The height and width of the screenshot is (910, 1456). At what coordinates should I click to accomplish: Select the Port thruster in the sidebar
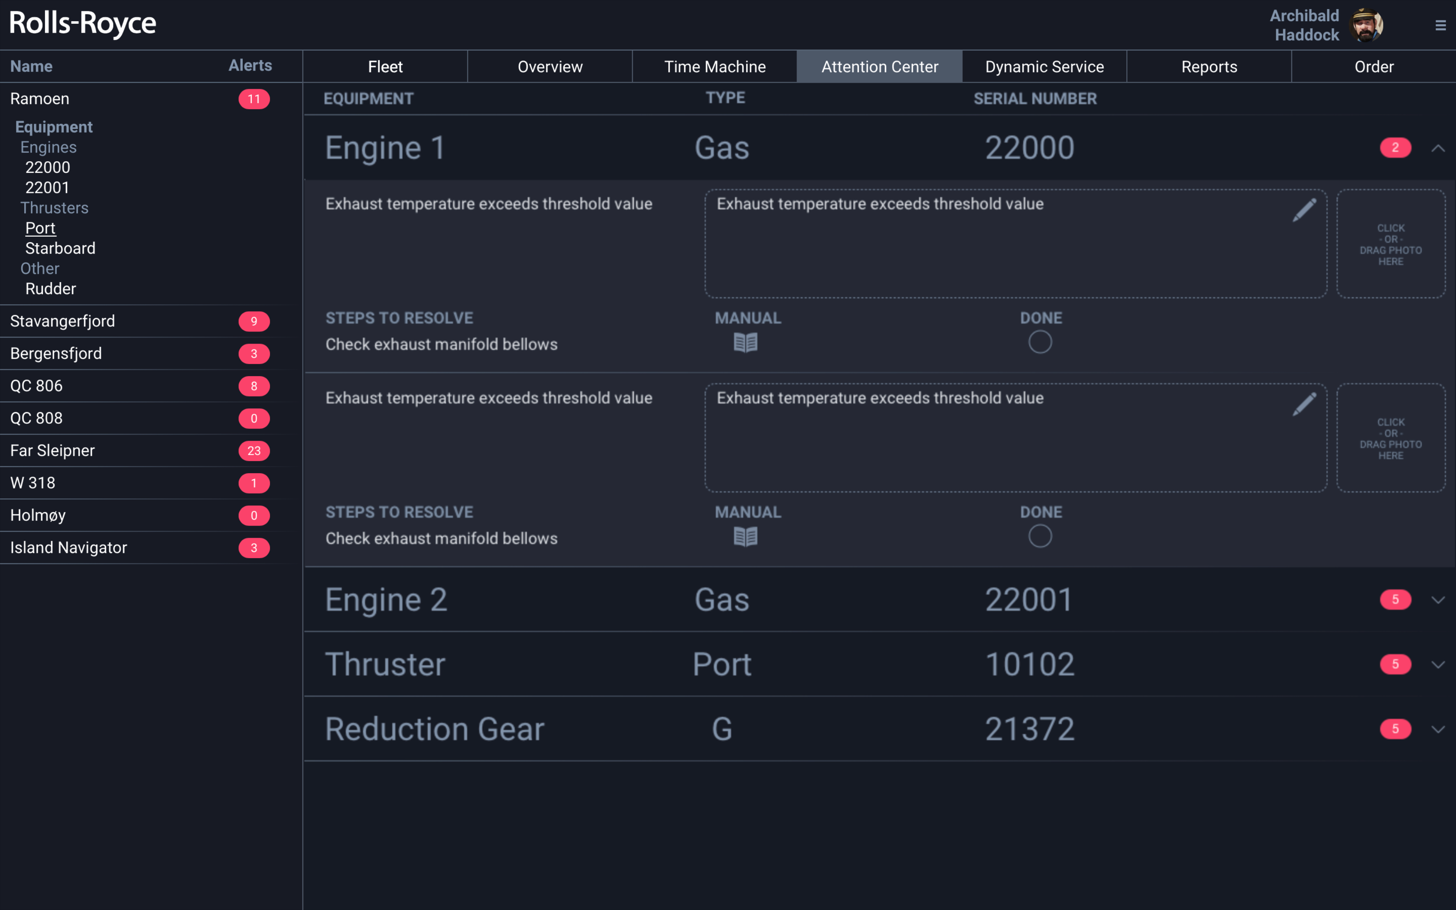tap(40, 228)
